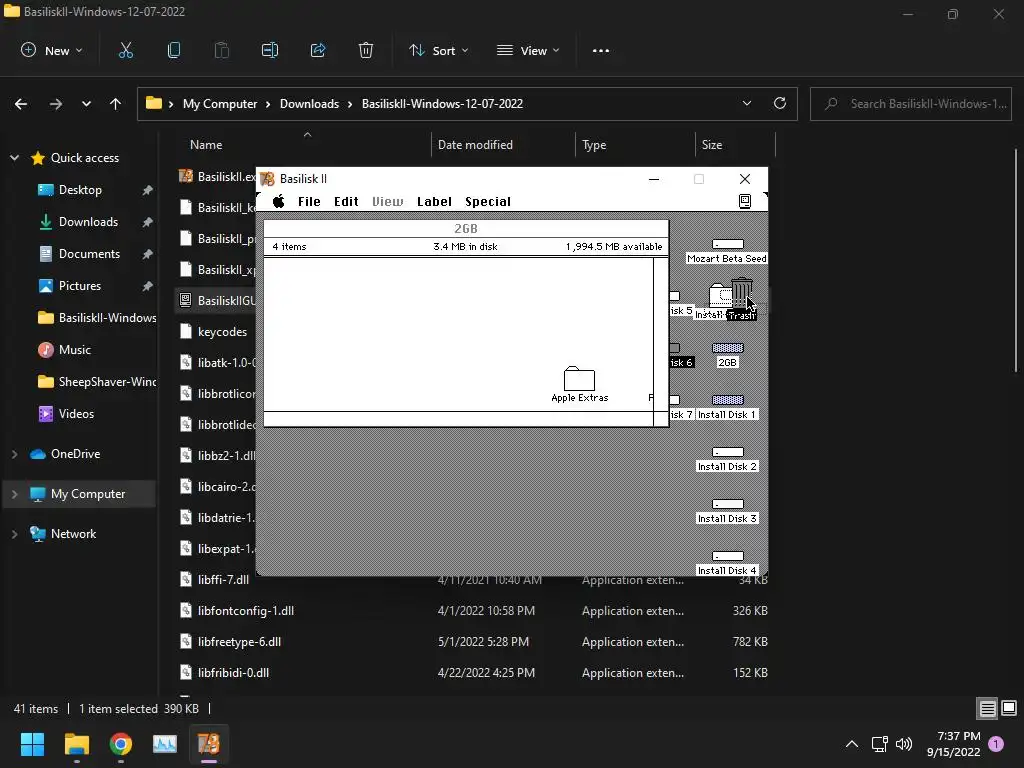Click the 2GB Finder window title bar
The image size is (1024, 768).
466,229
